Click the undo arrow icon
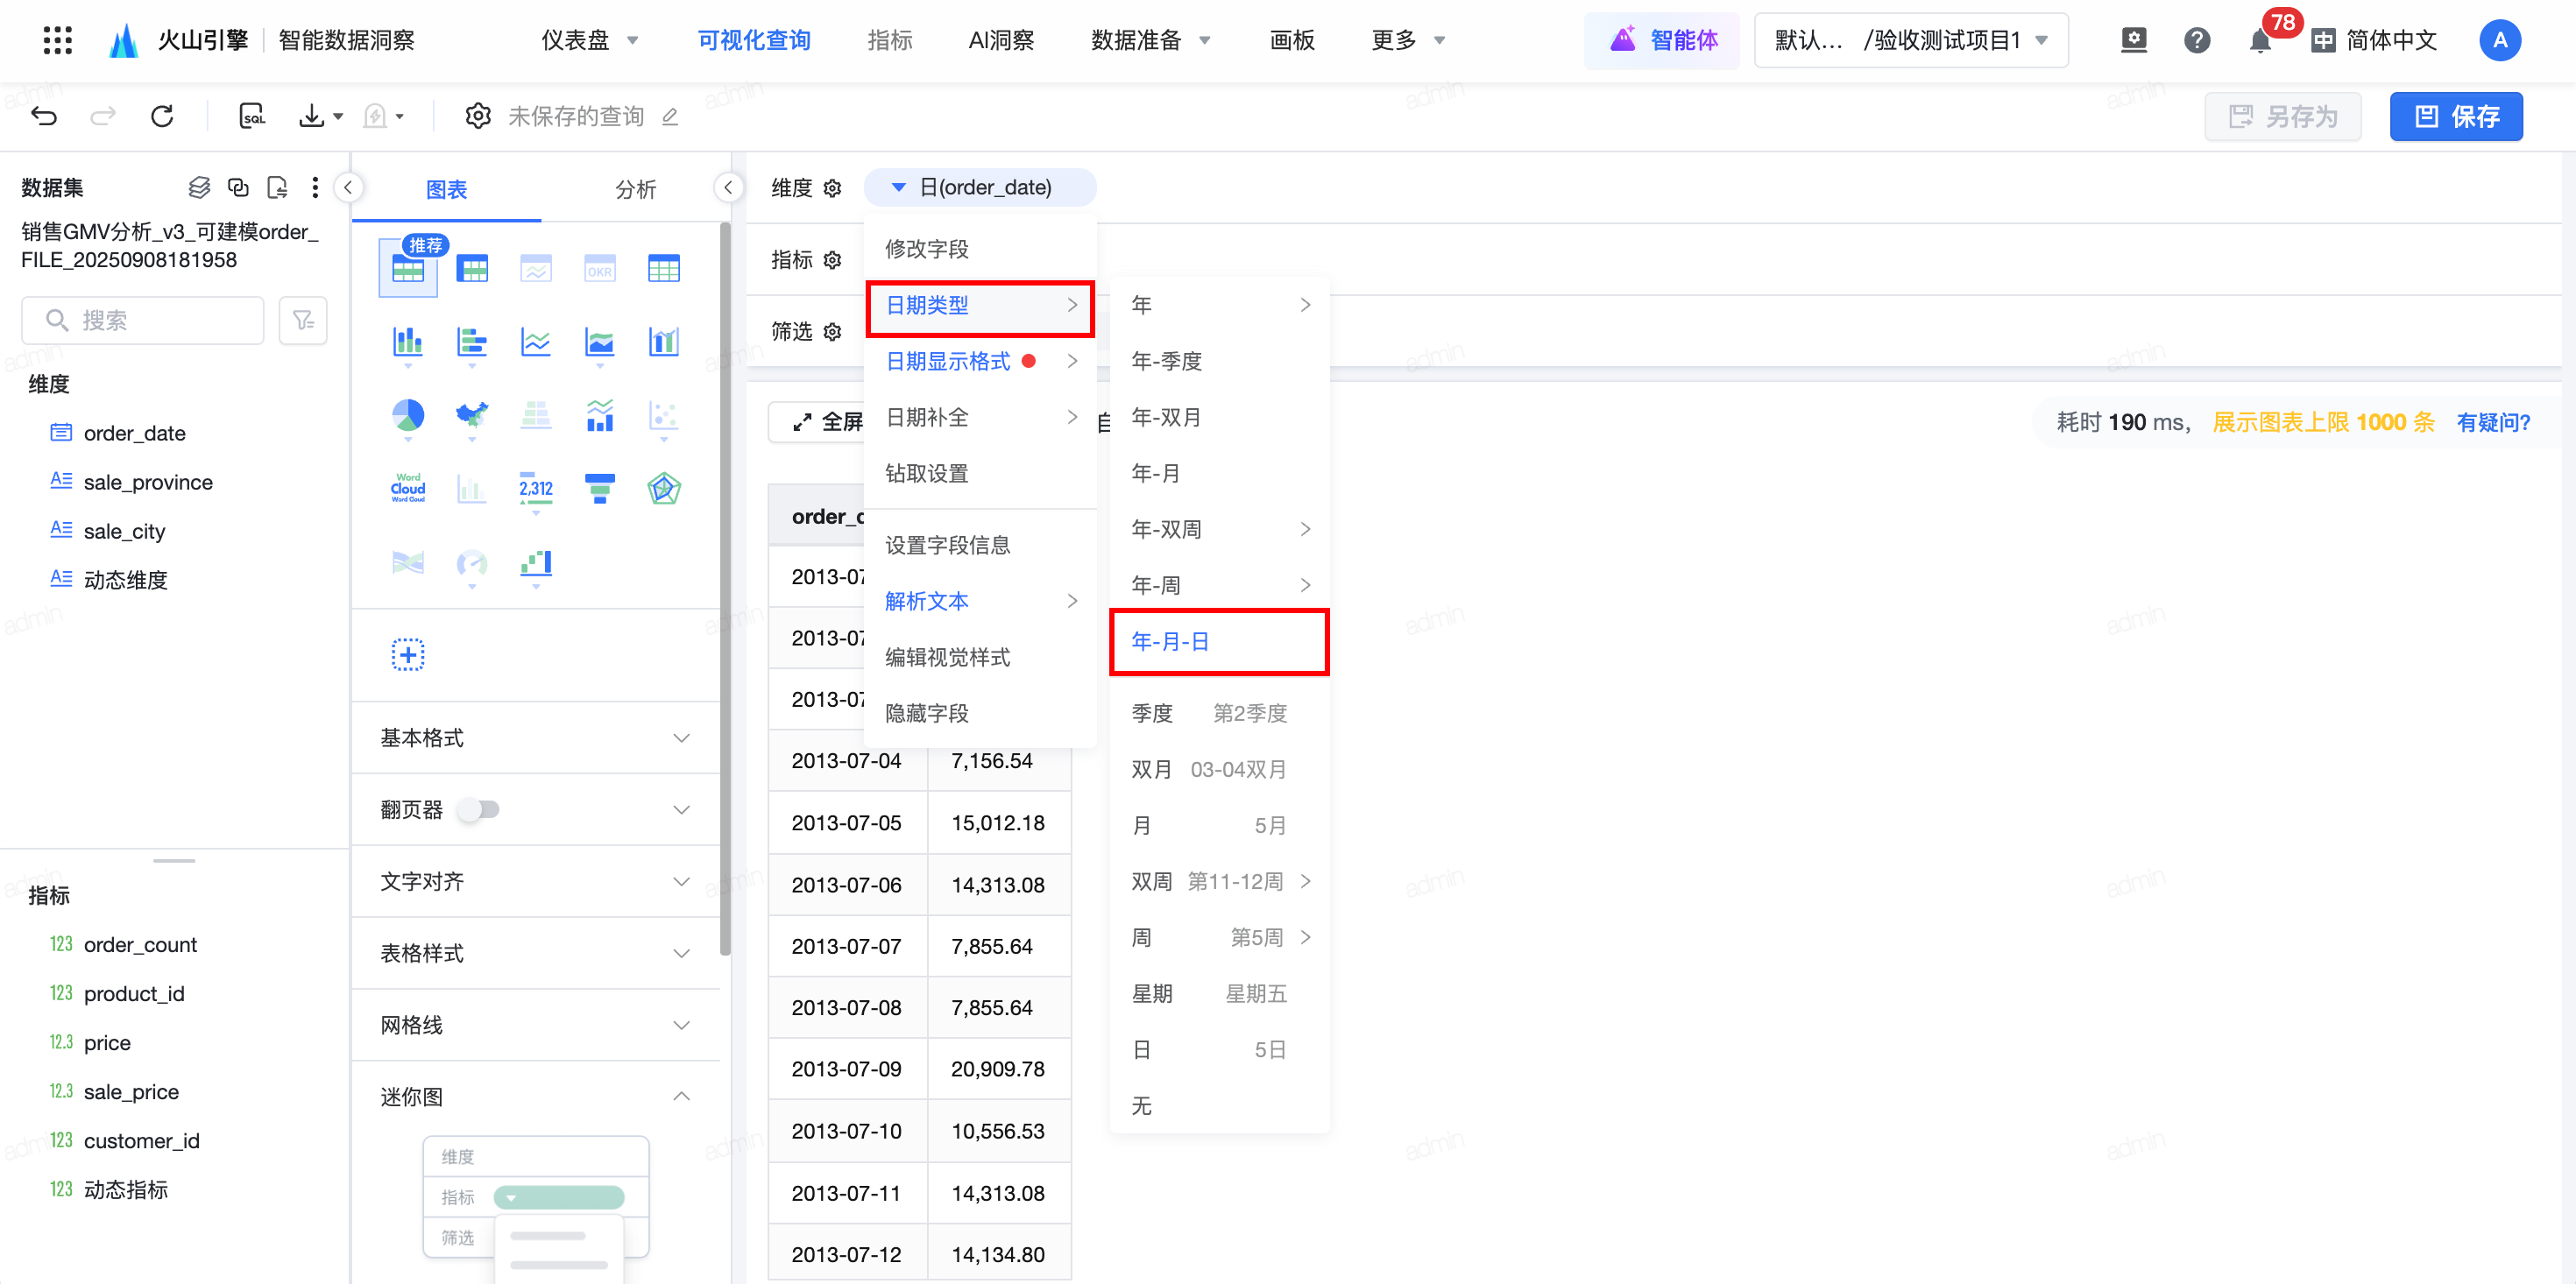This screenshot has height=1284, width=2576. [x=44, y=116]
